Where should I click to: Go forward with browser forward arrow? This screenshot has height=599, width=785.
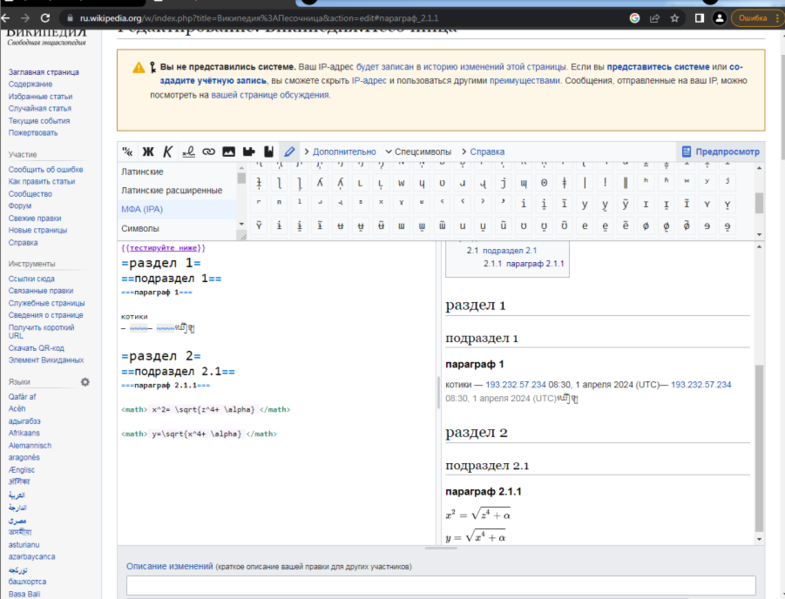[25, 18]
